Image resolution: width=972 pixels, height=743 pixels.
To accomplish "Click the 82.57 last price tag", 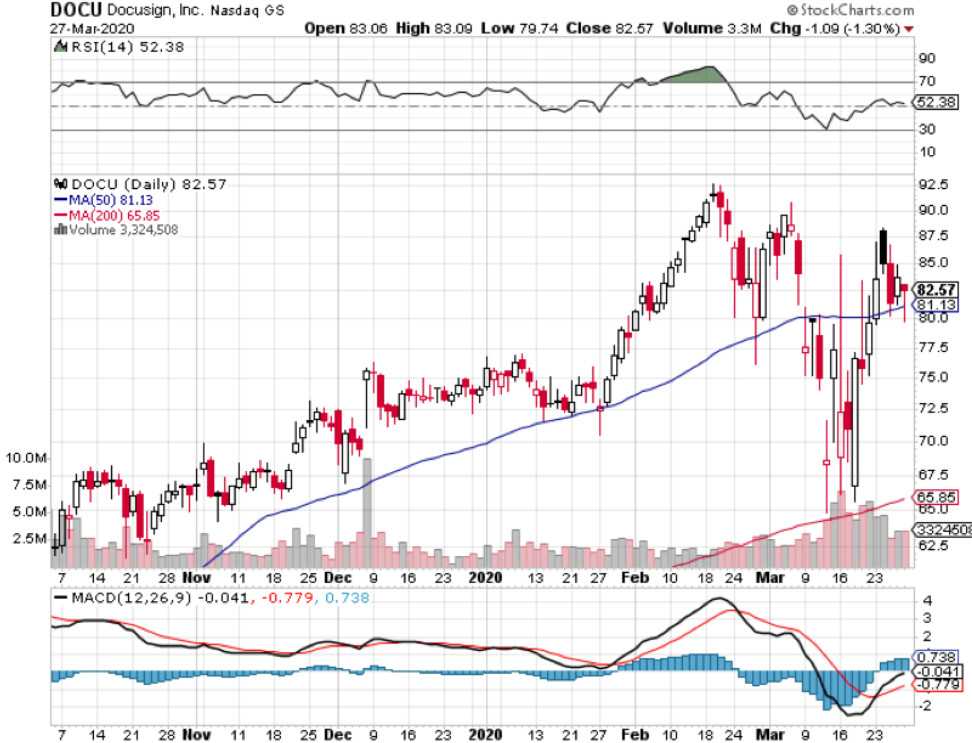I will tap(936, 290).
